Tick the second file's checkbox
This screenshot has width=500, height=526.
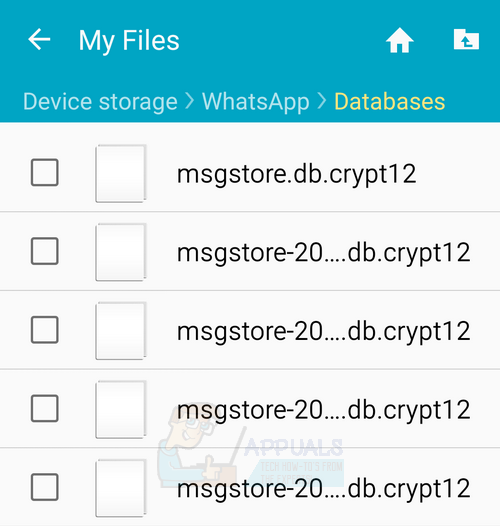pyautogui.click(x=45, y=251)
